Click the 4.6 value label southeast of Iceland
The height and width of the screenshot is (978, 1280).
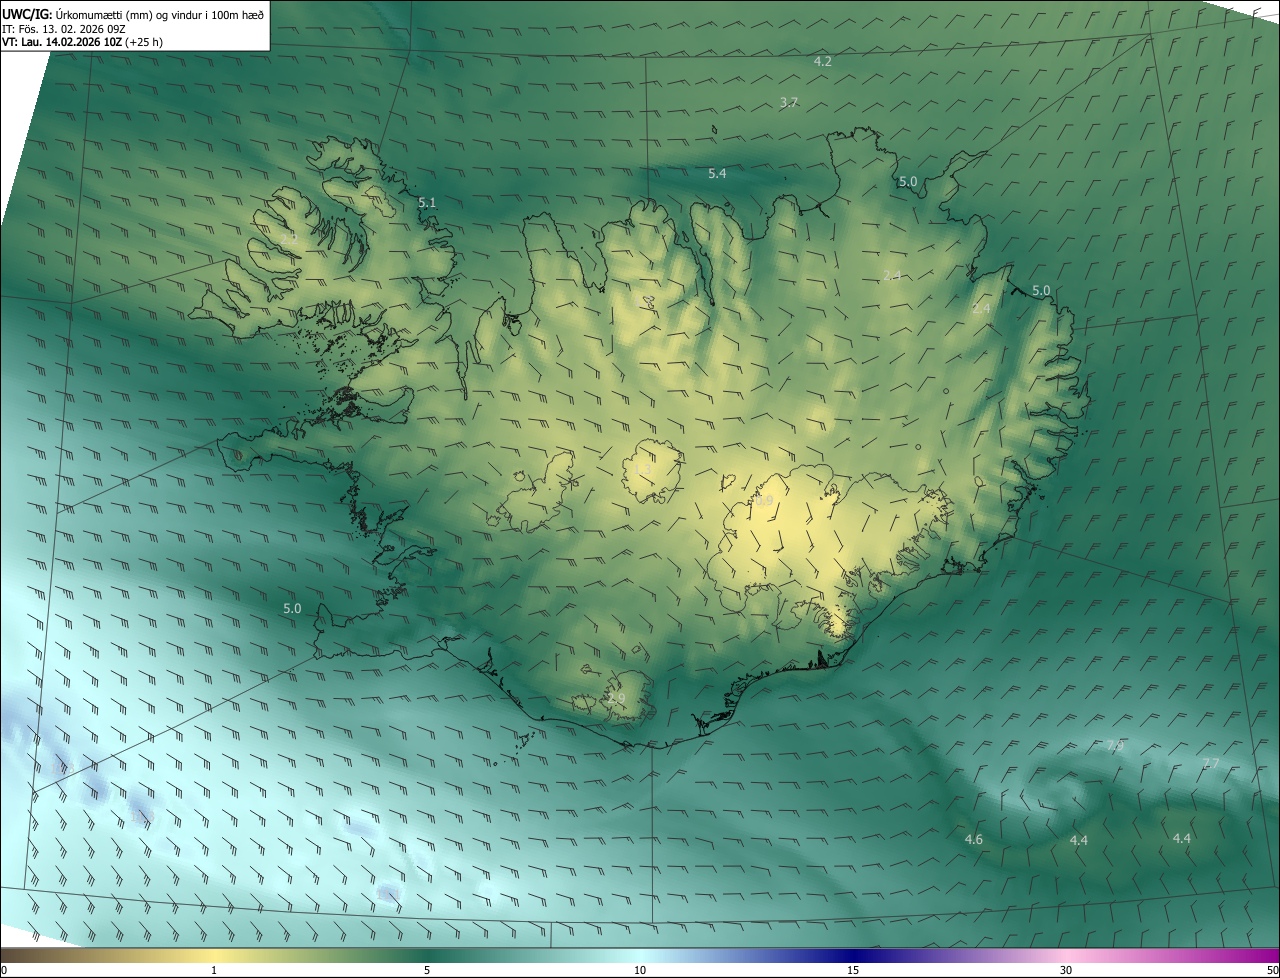(x=974, y=840)
